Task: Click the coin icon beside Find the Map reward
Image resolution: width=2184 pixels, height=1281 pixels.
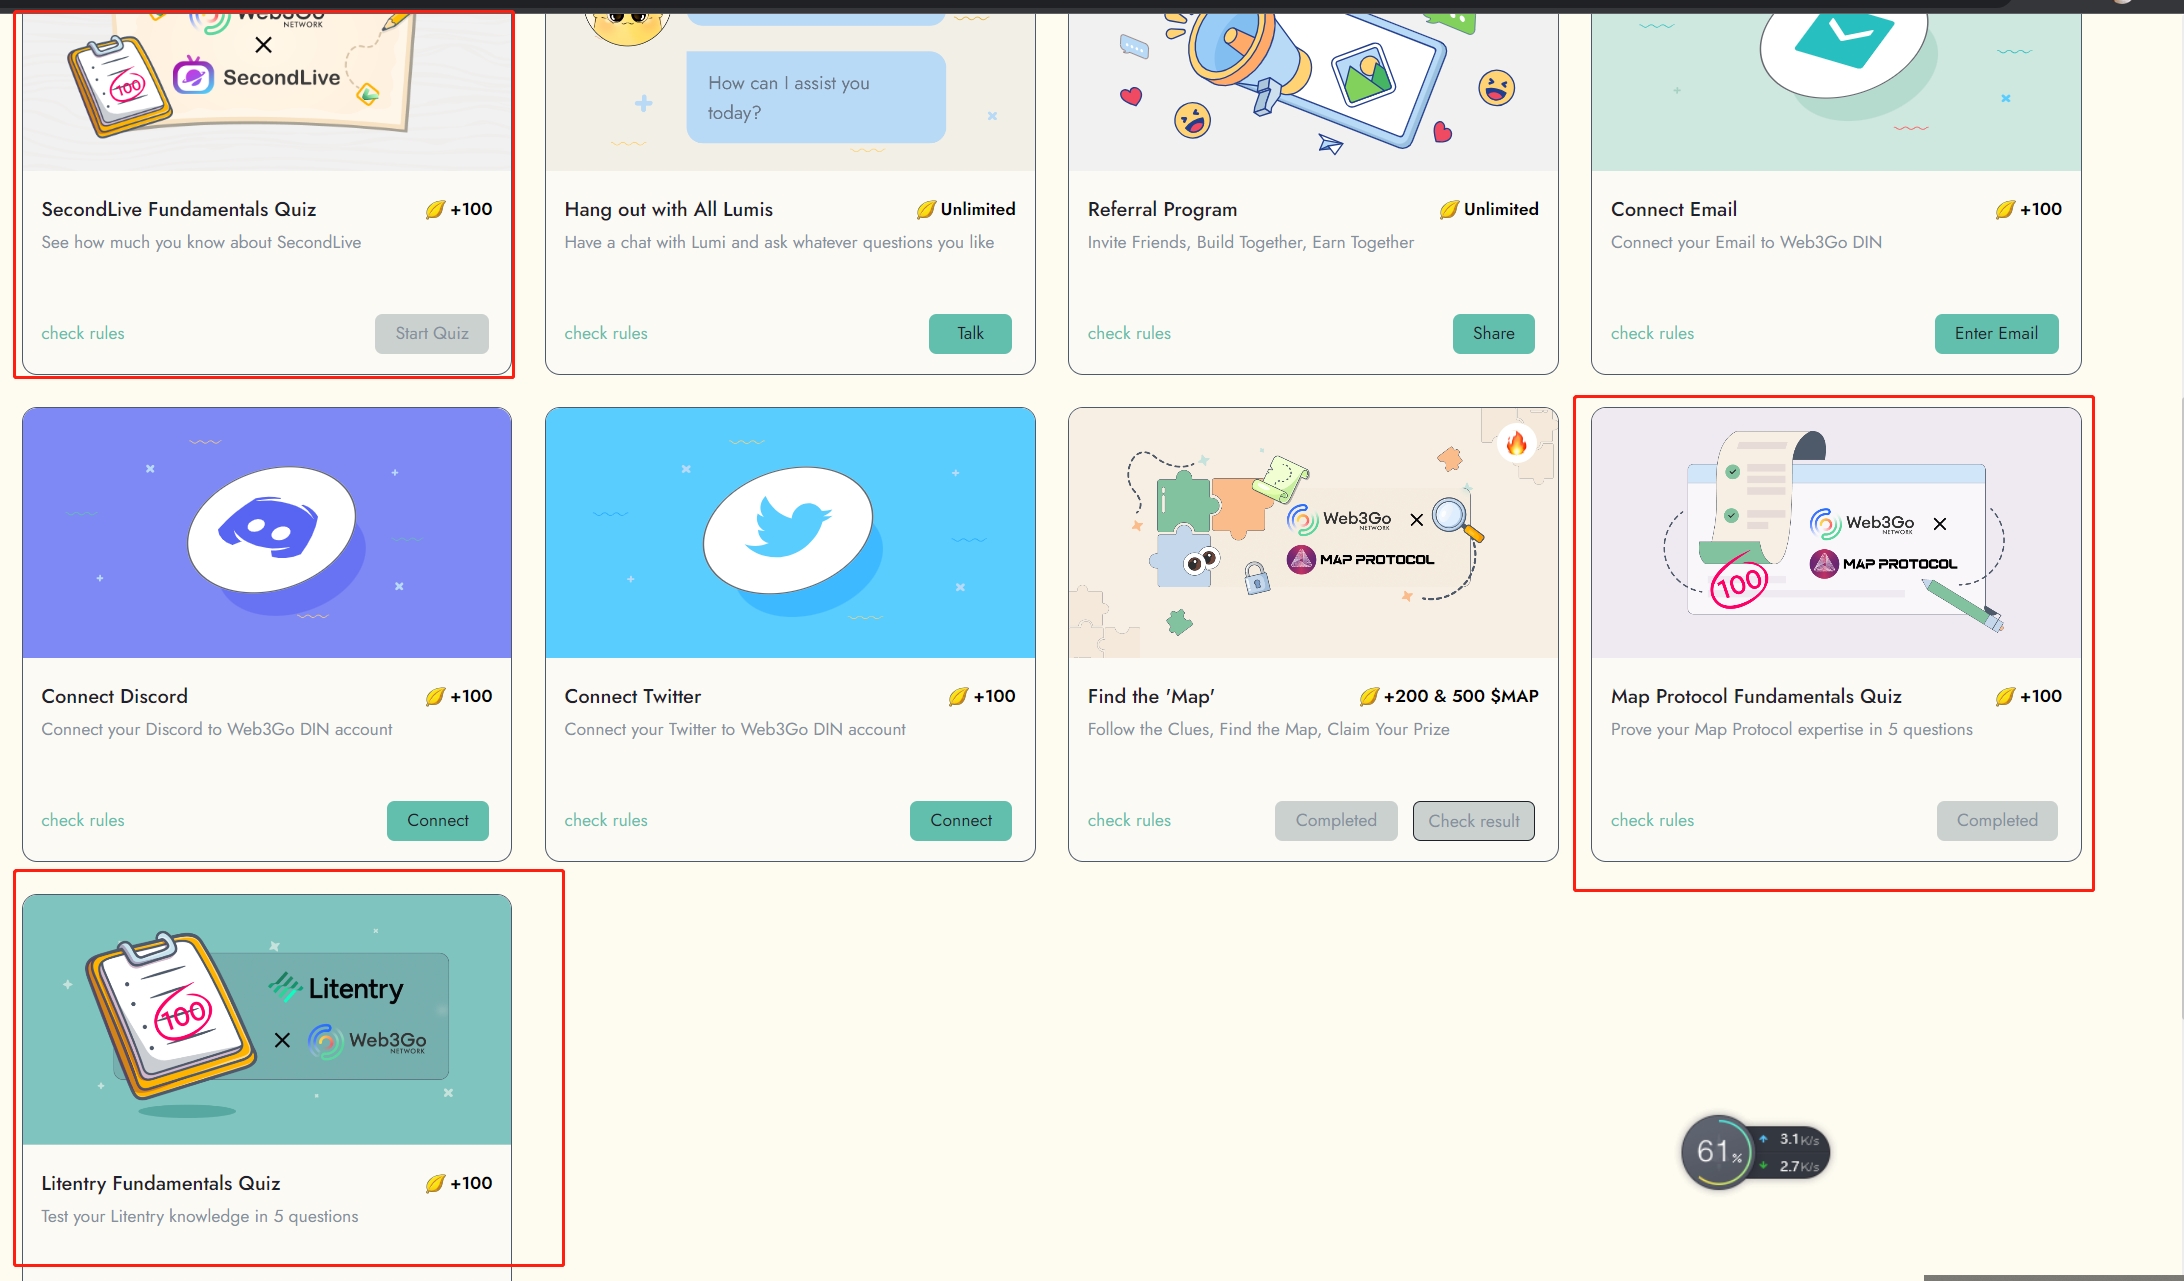Action: click(x=1368, y=697)
